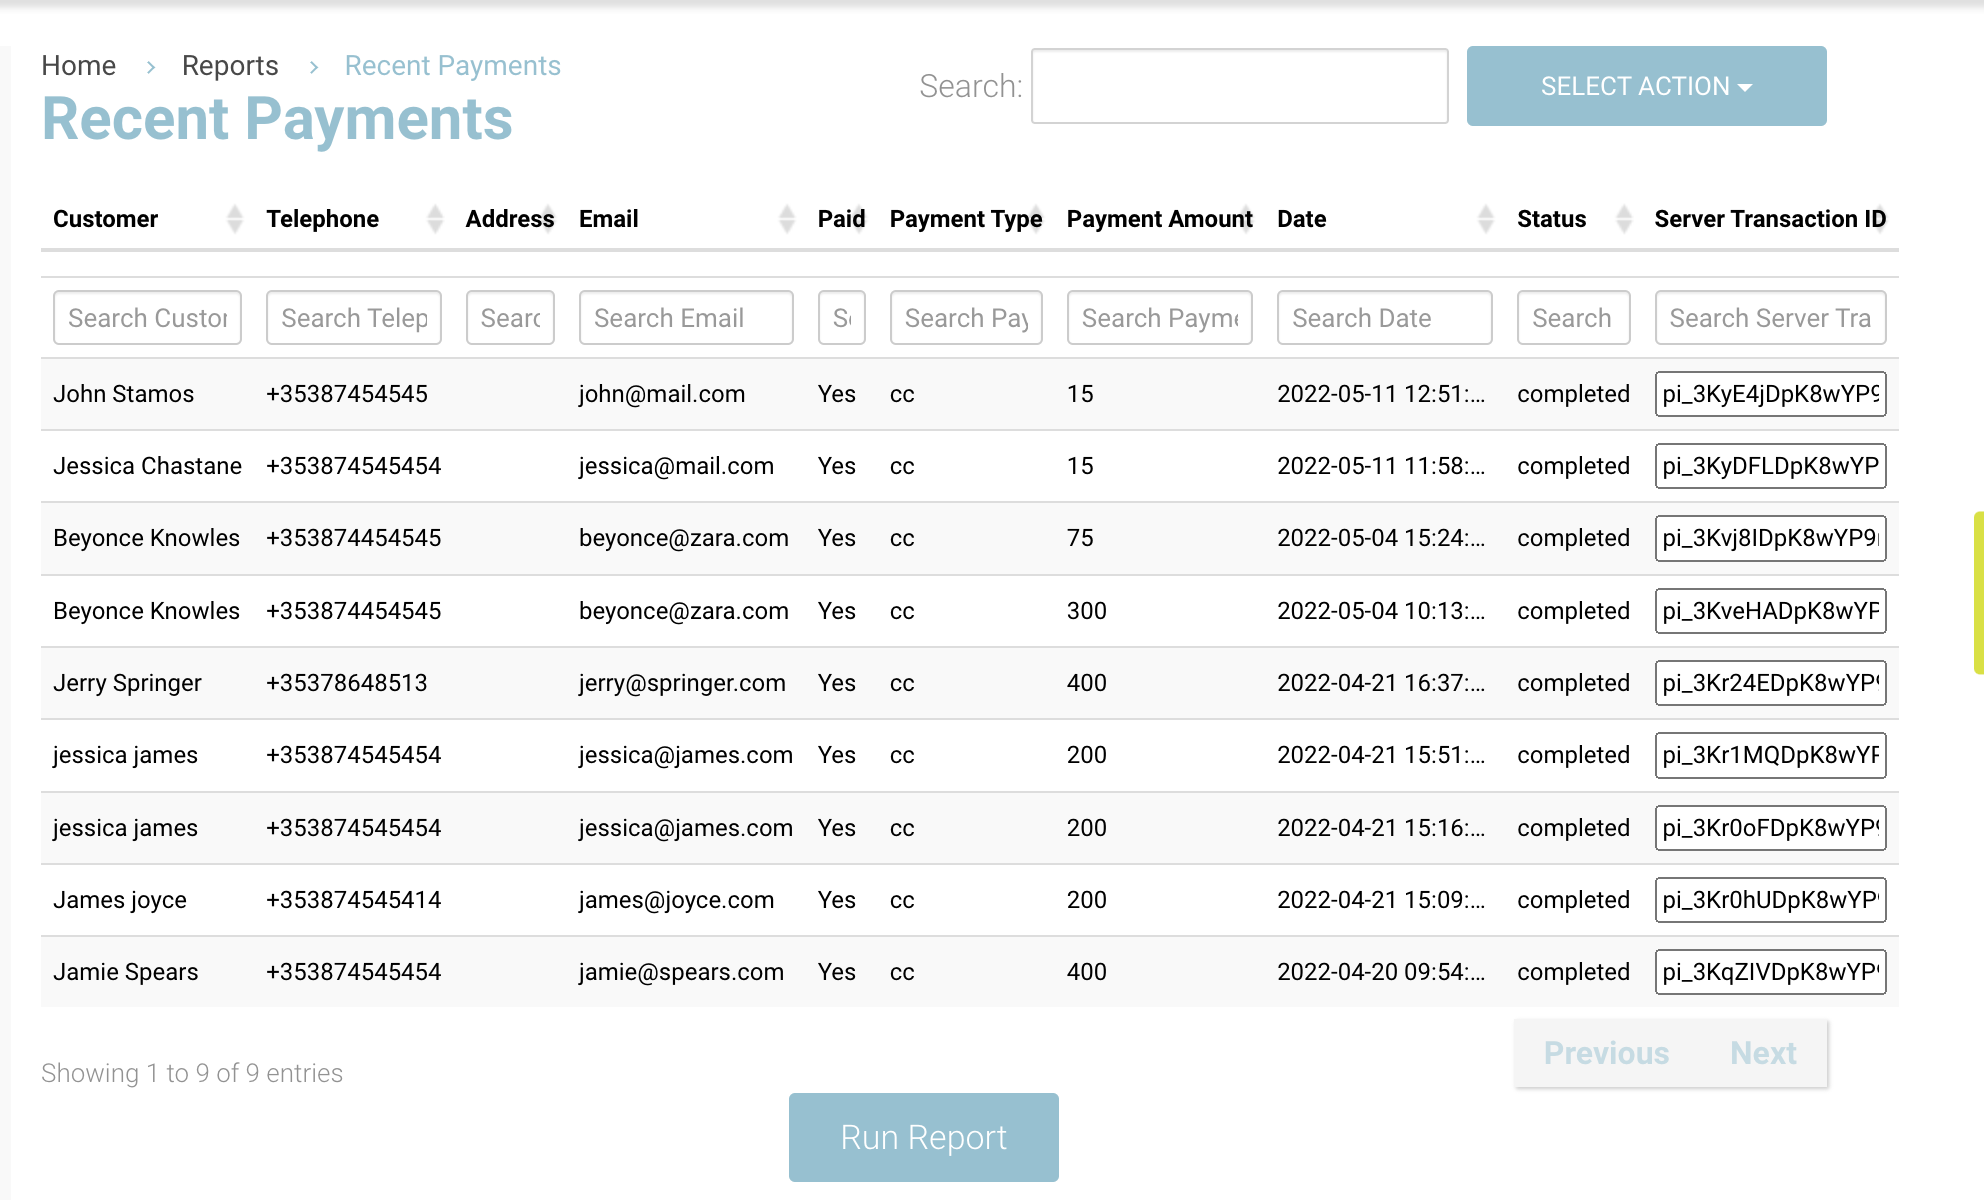The image size is (1984, 1200).
Task: Go to Next page of entries
Action: pos(1762,1053)
